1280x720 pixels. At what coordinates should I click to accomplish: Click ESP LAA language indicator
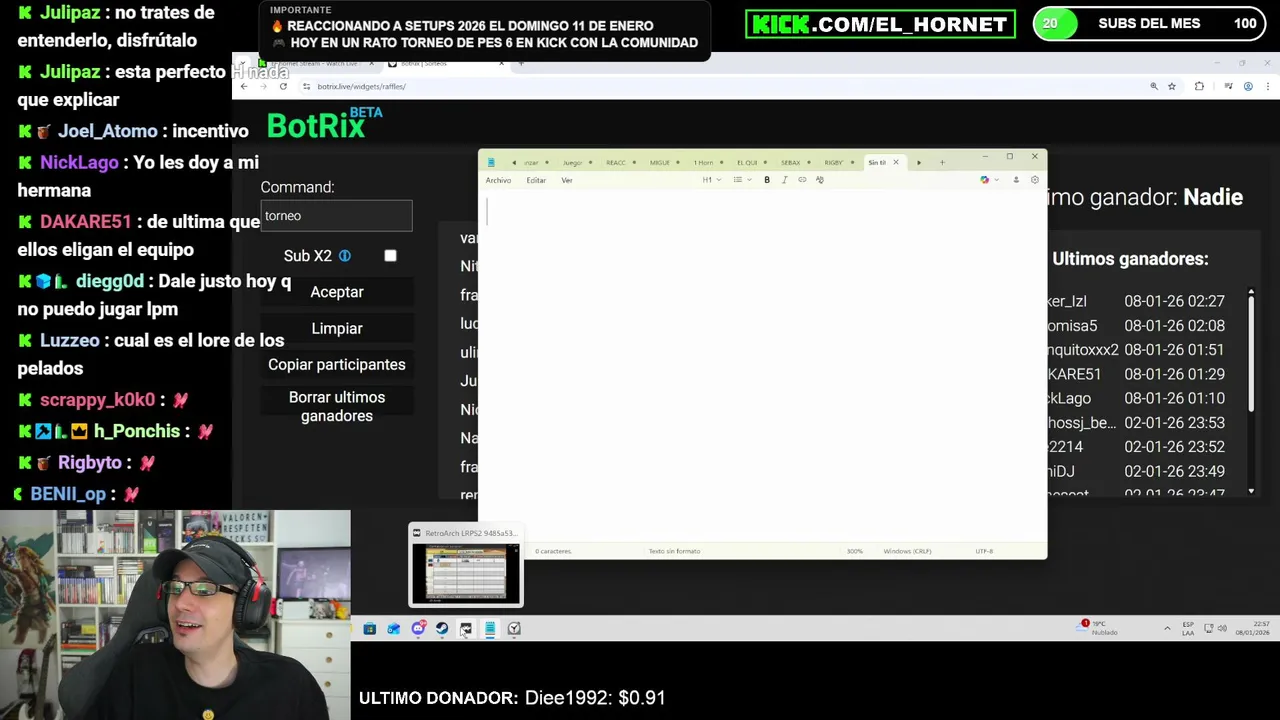coord(1188,628)
